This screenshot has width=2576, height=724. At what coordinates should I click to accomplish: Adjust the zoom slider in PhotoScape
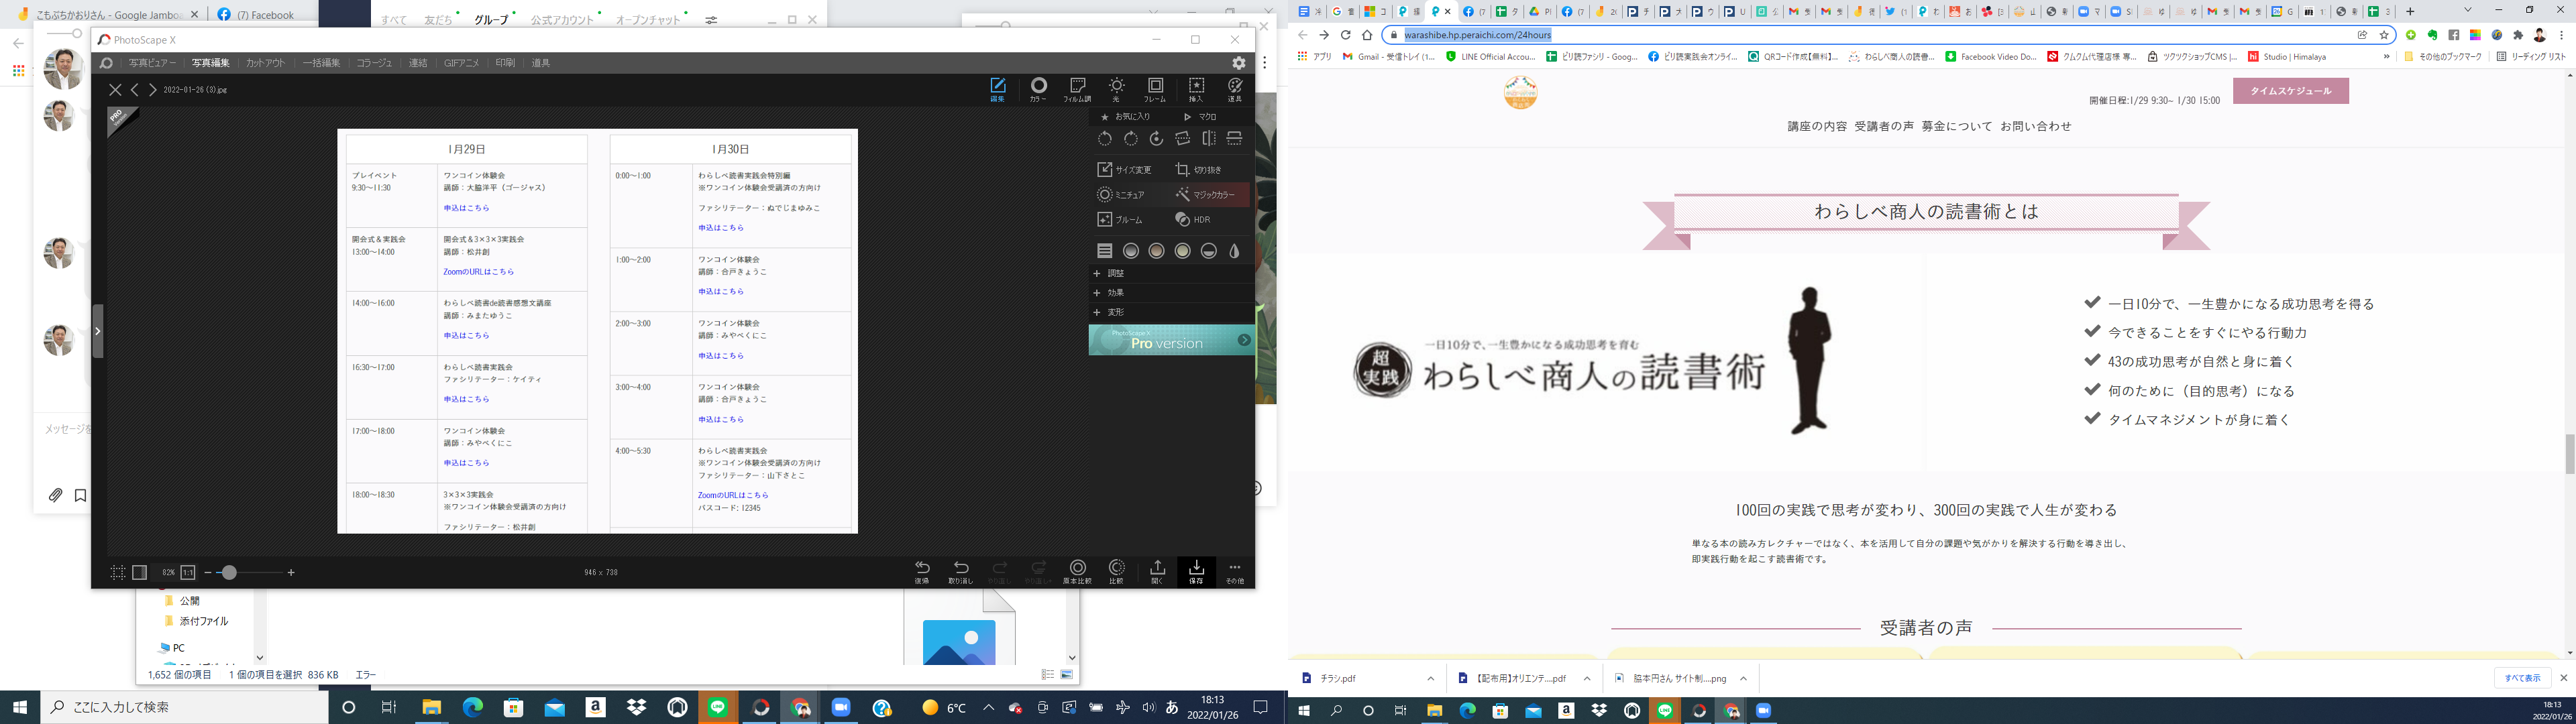pos(229,573)
